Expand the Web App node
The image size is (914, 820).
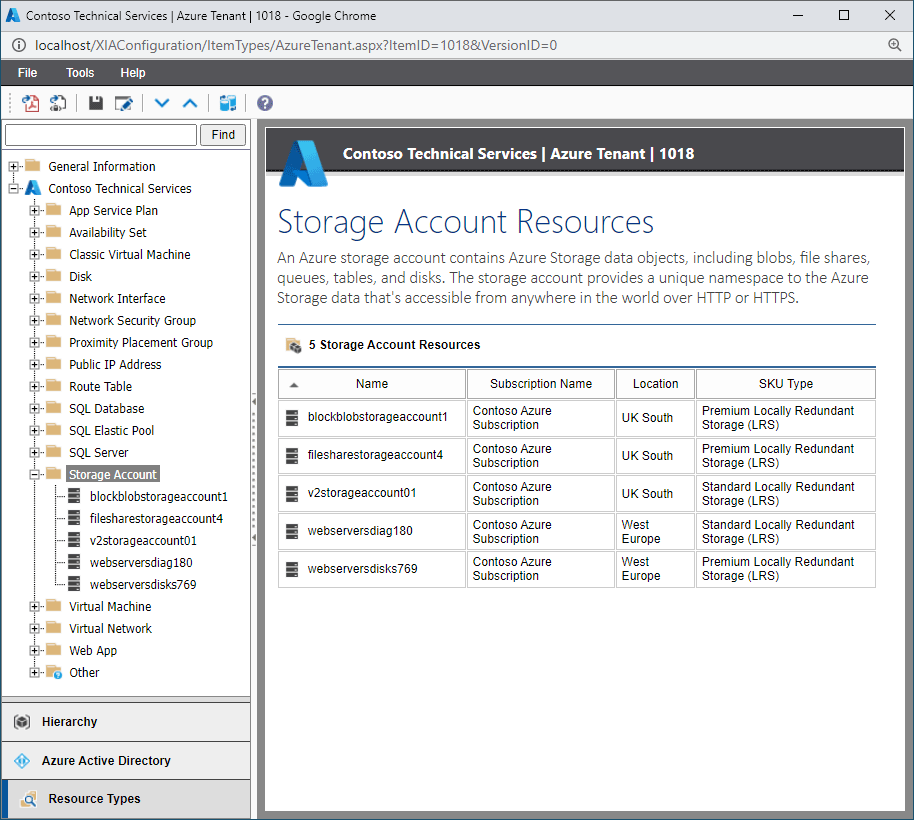tap(34, 650)
